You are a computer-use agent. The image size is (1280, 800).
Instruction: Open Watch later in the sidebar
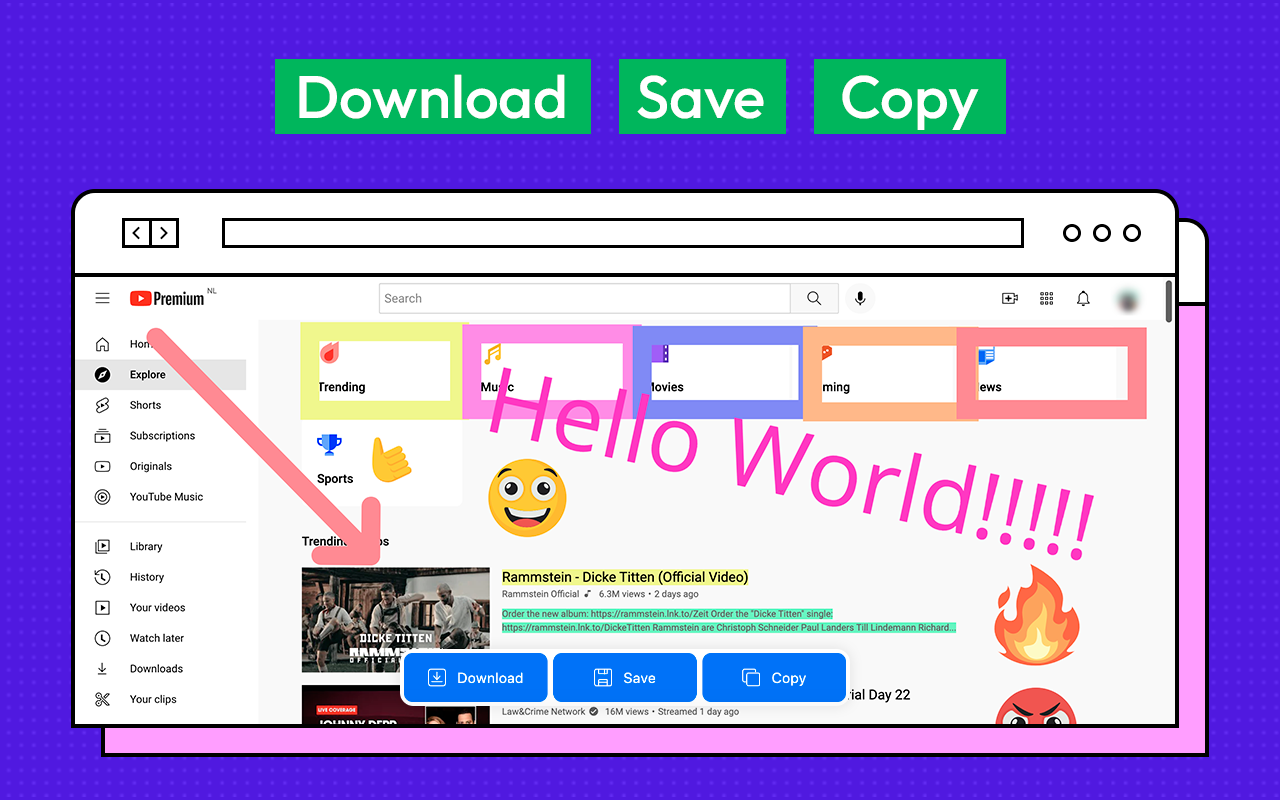[160, 638]
